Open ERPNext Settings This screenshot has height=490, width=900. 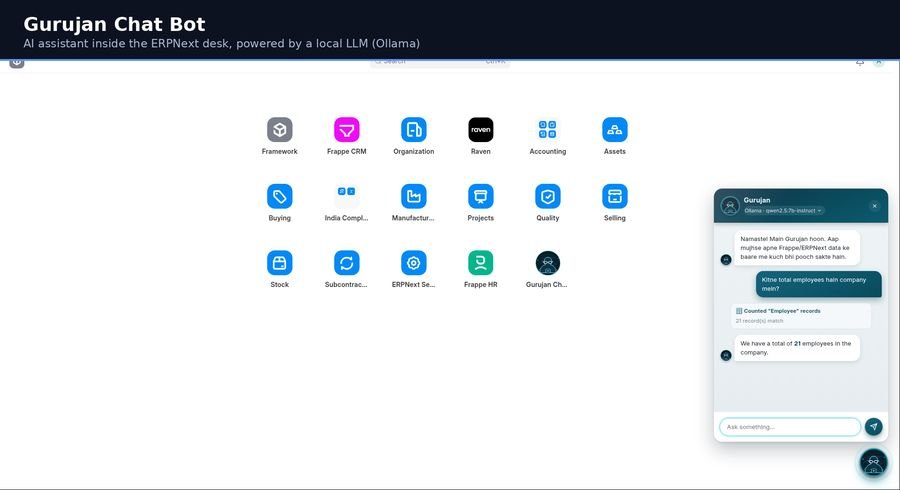413,263
